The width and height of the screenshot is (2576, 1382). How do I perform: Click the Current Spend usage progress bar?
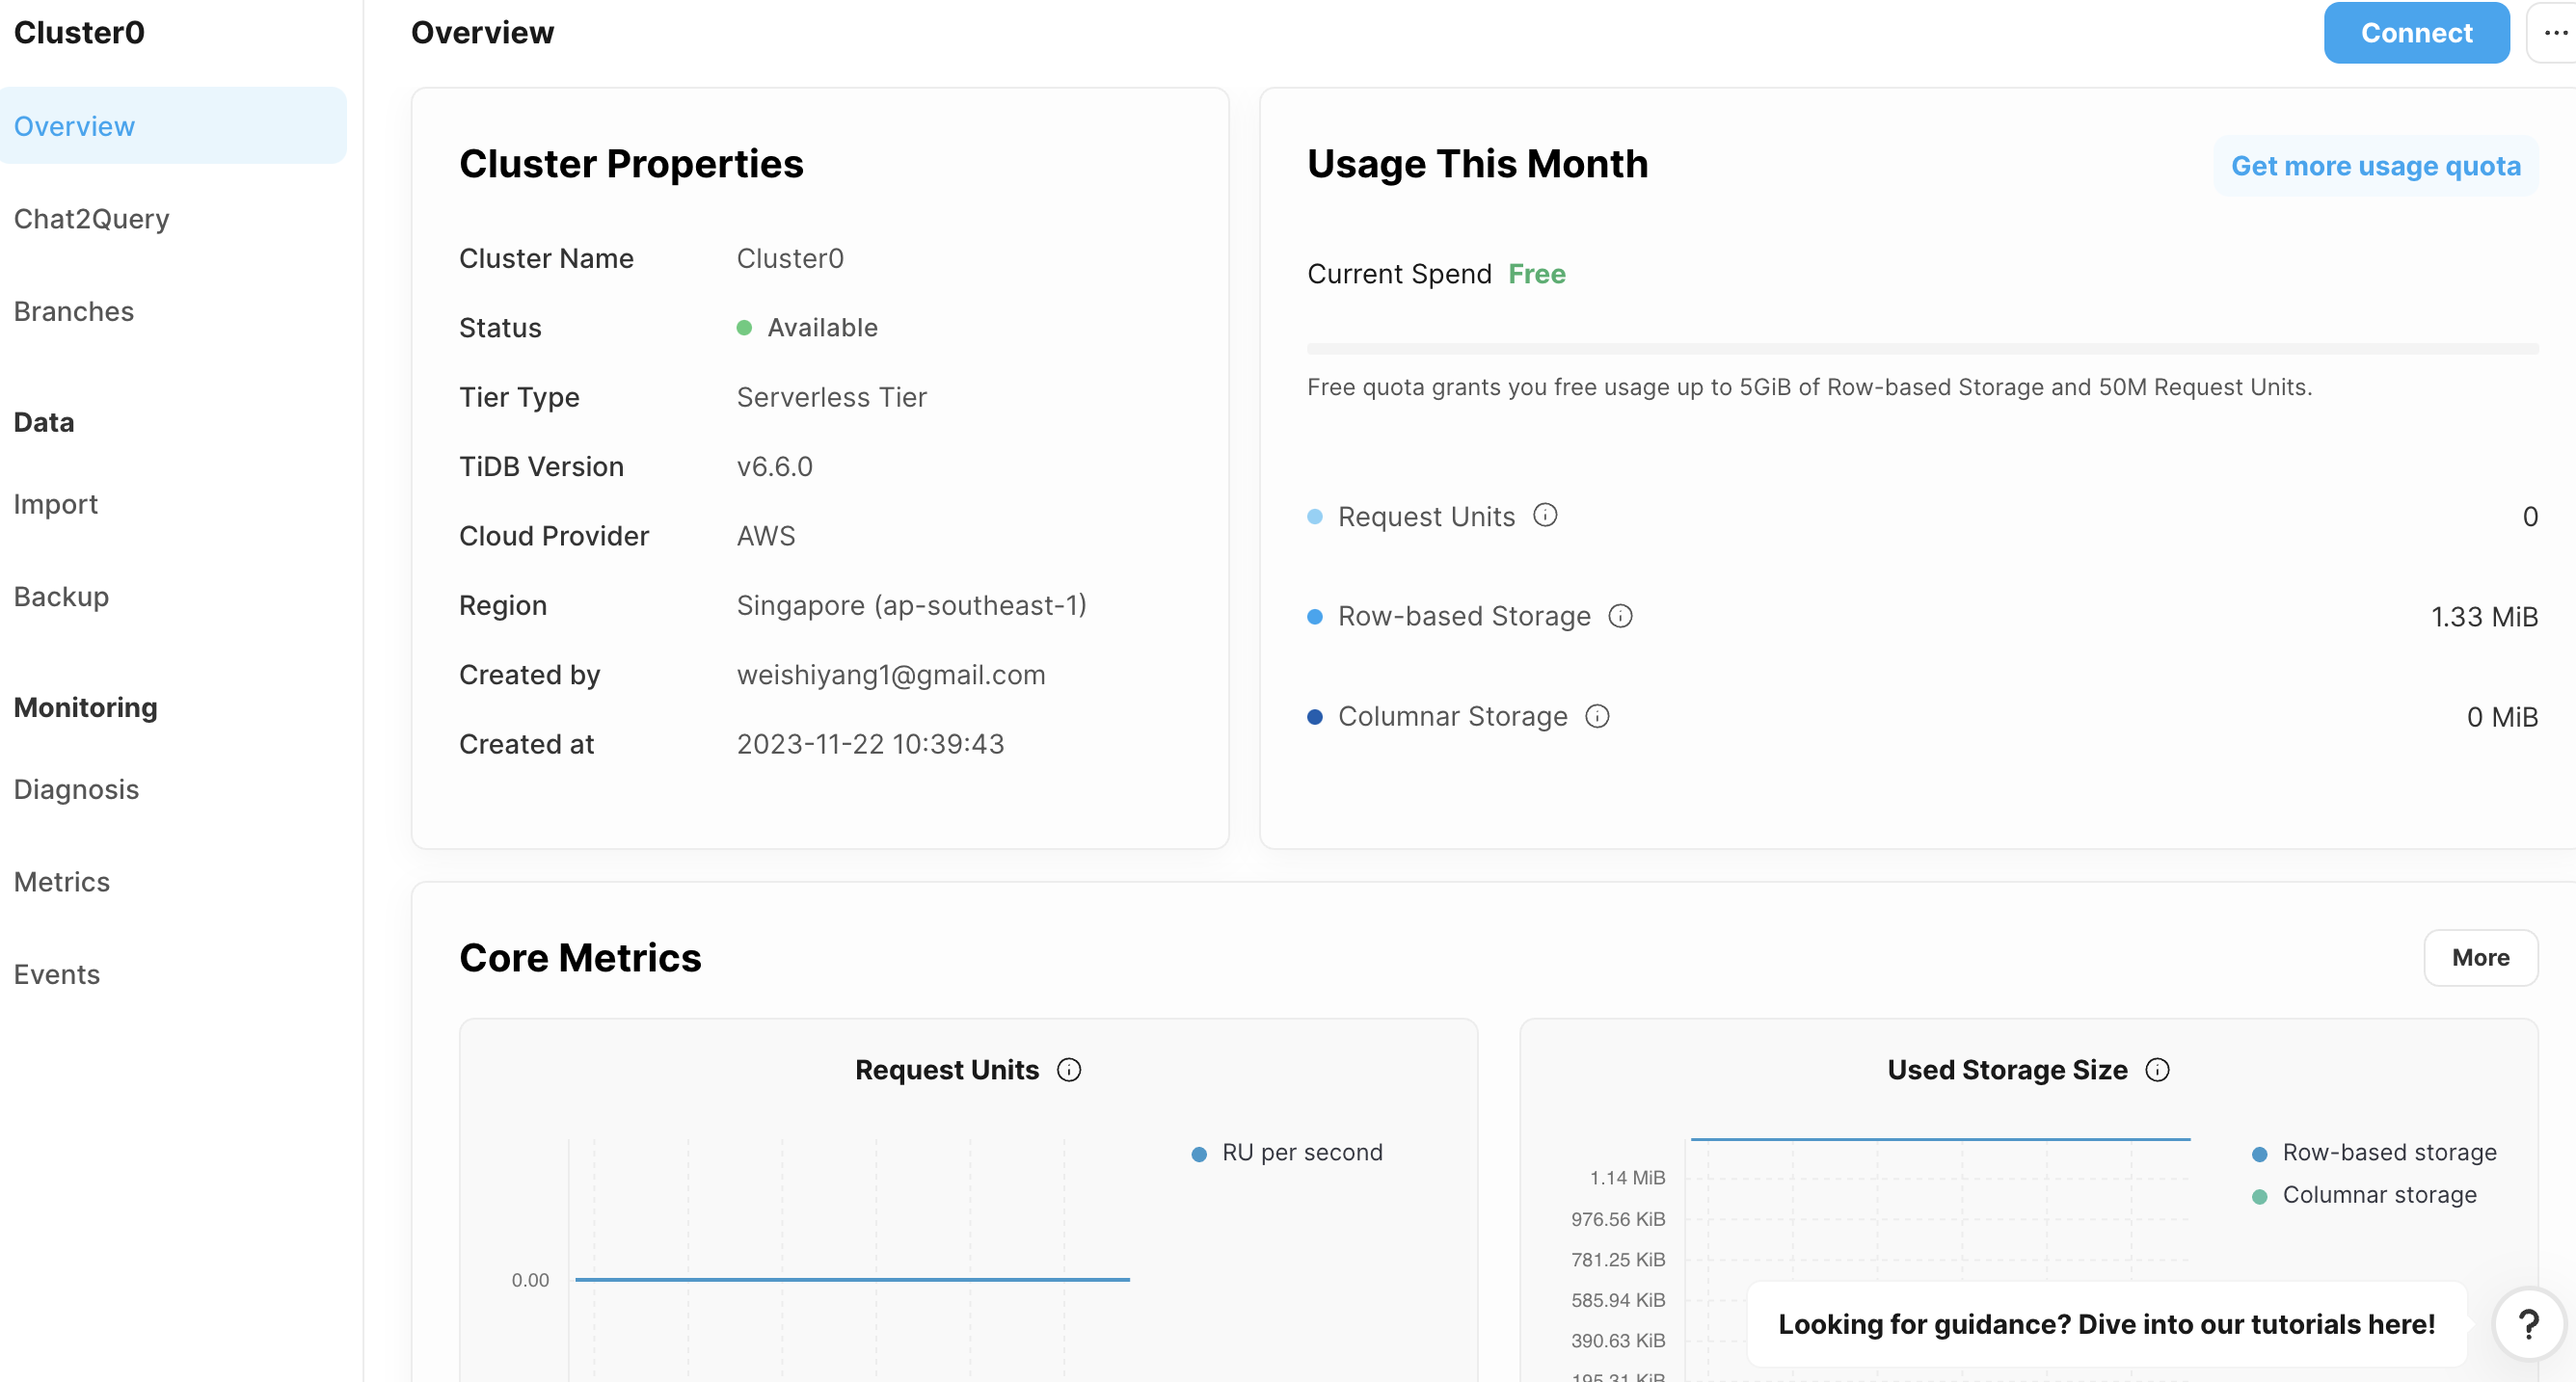click(x=1922, y=349)
